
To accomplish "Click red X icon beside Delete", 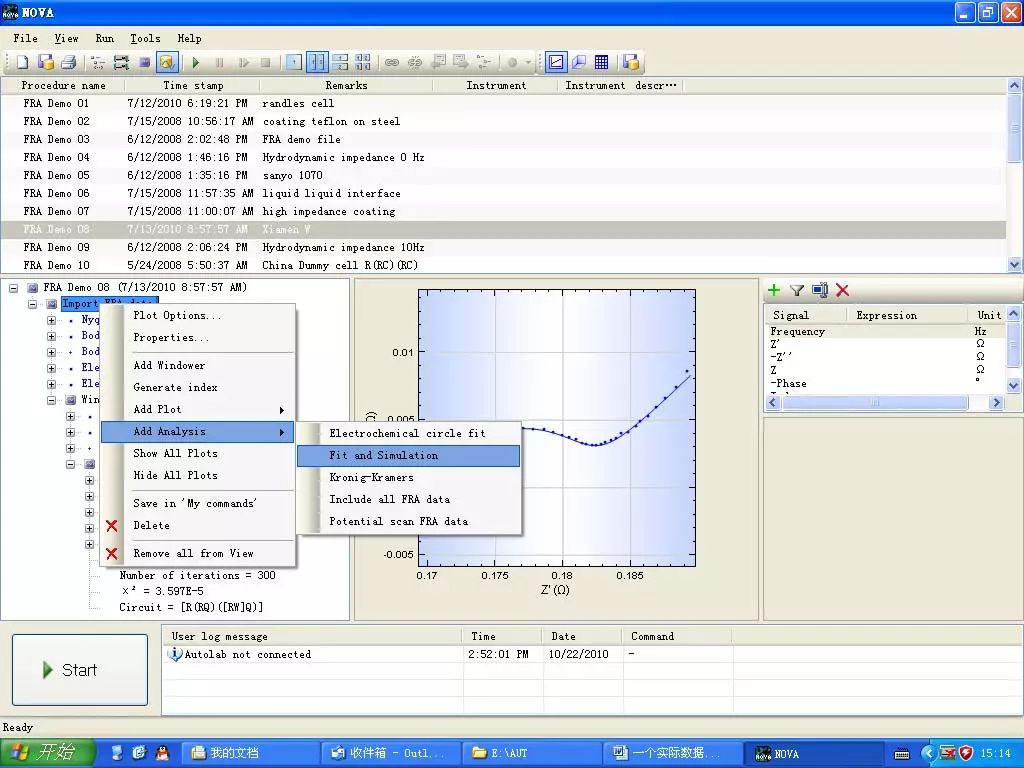I will pos(112,526).
